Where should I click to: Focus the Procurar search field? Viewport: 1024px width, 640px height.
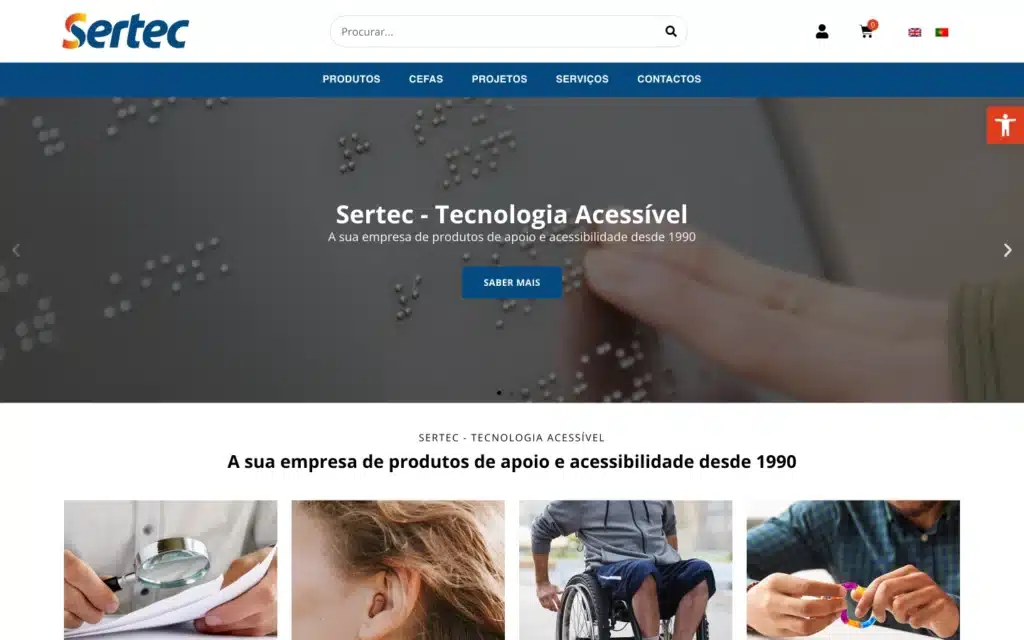pyautogui.click(x=496, y=31)
